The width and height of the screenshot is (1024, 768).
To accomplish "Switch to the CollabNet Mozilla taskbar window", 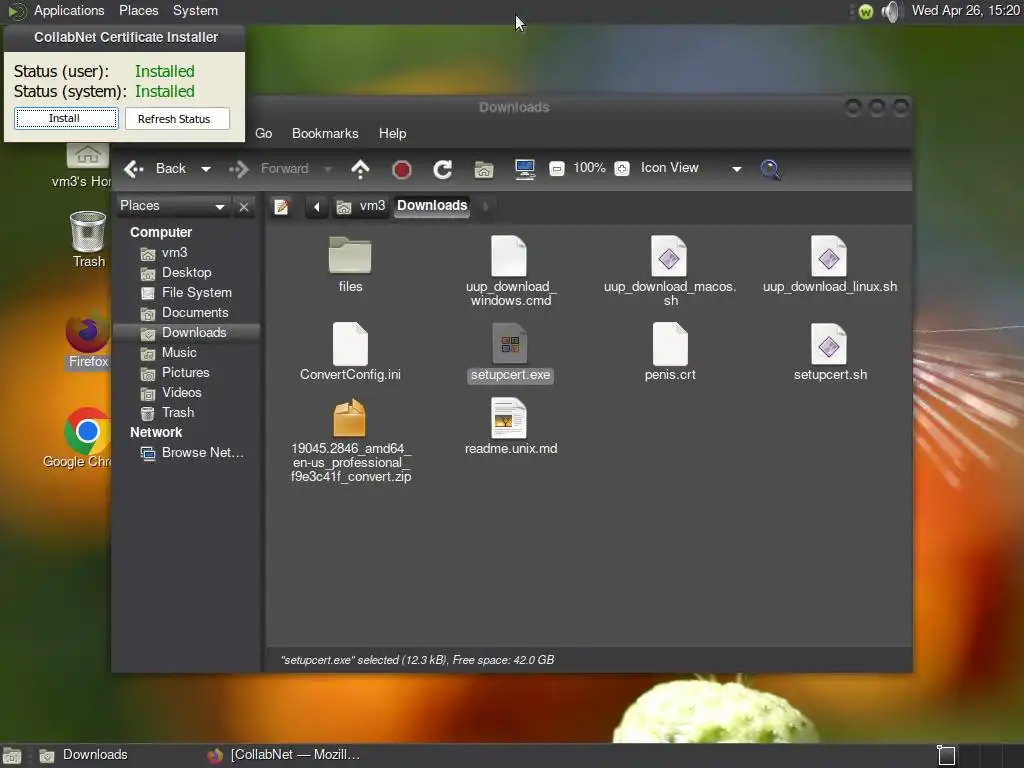I will tap(283, 755).
